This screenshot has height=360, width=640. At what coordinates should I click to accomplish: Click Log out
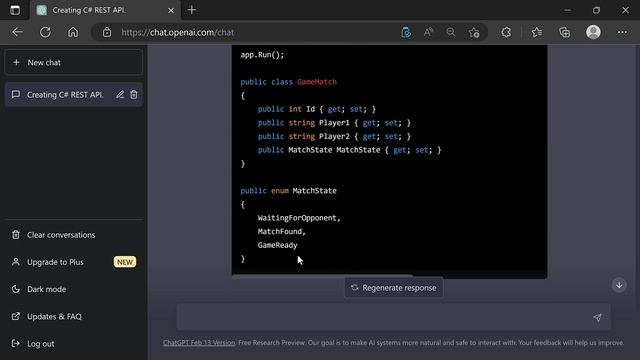(x=73, y=344)
